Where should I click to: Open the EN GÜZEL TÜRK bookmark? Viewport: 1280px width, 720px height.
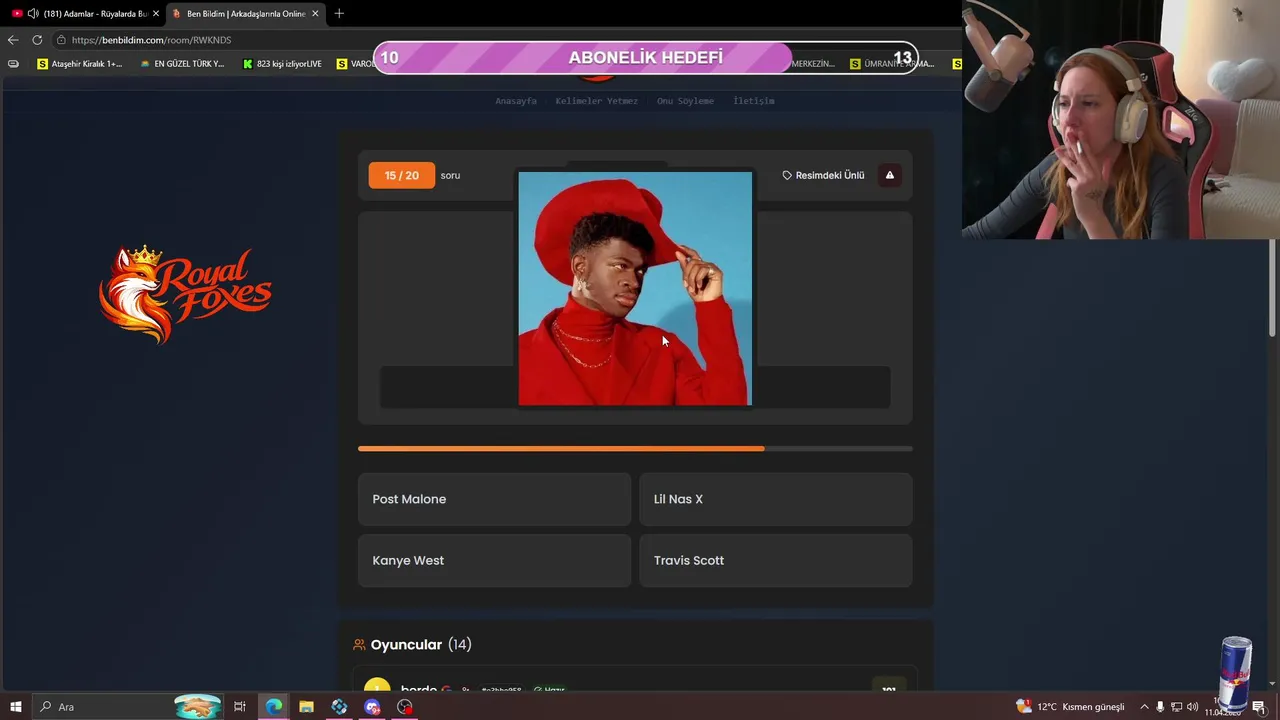pyautogui.click(x=181, y=64)
